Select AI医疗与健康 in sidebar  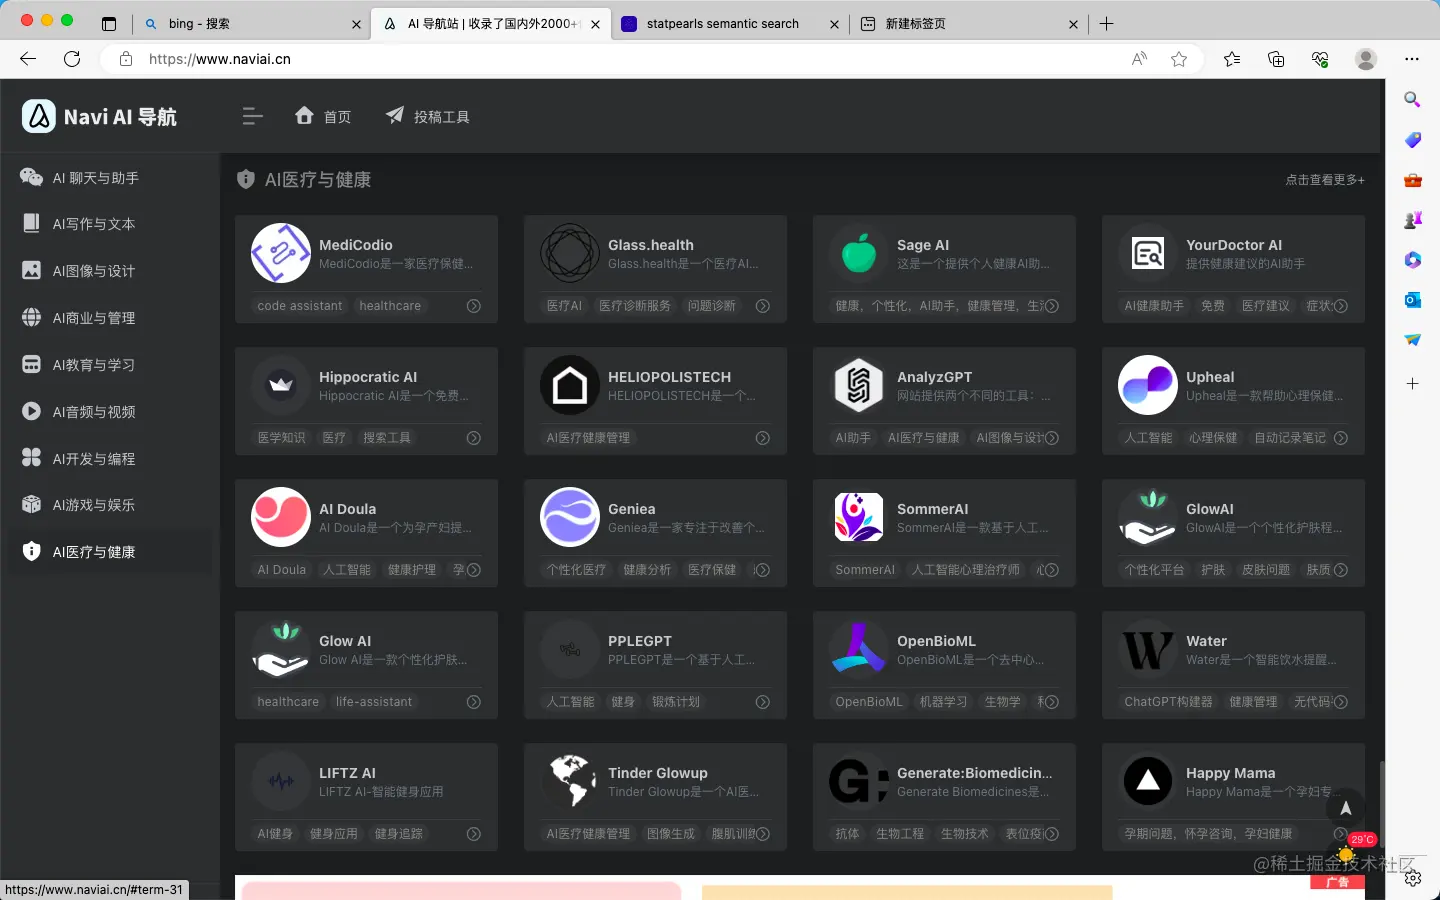(x=110, y=551)
